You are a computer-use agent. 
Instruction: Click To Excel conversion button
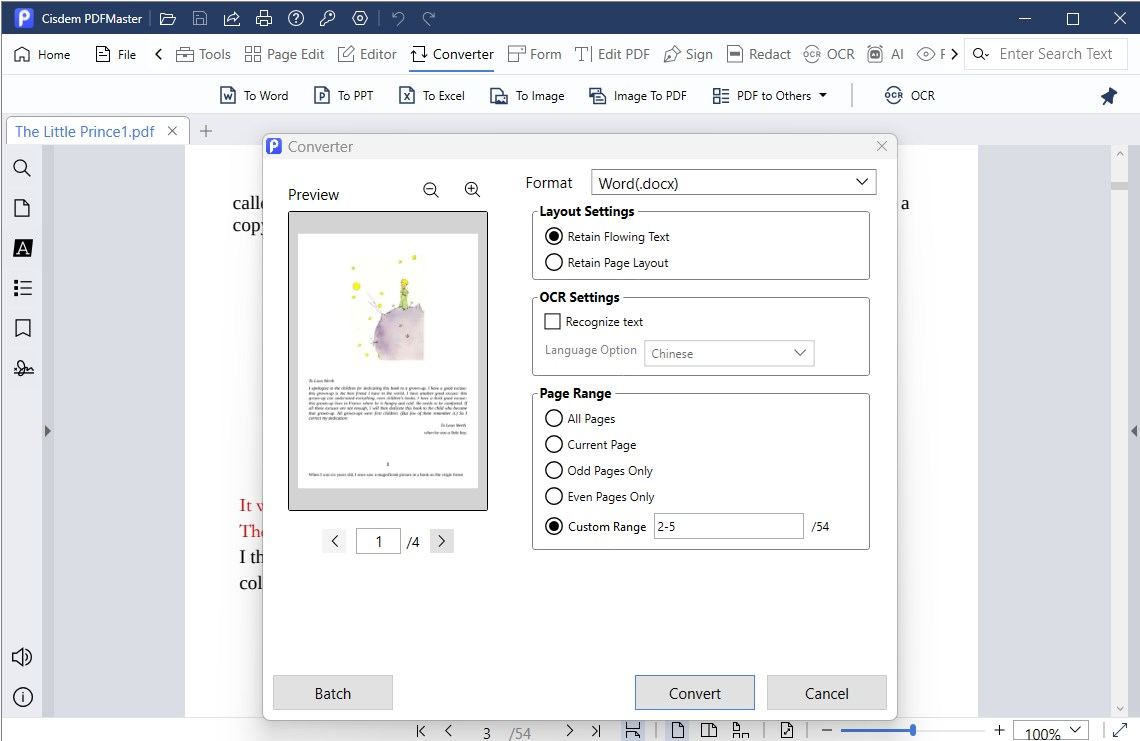[432, 96]
